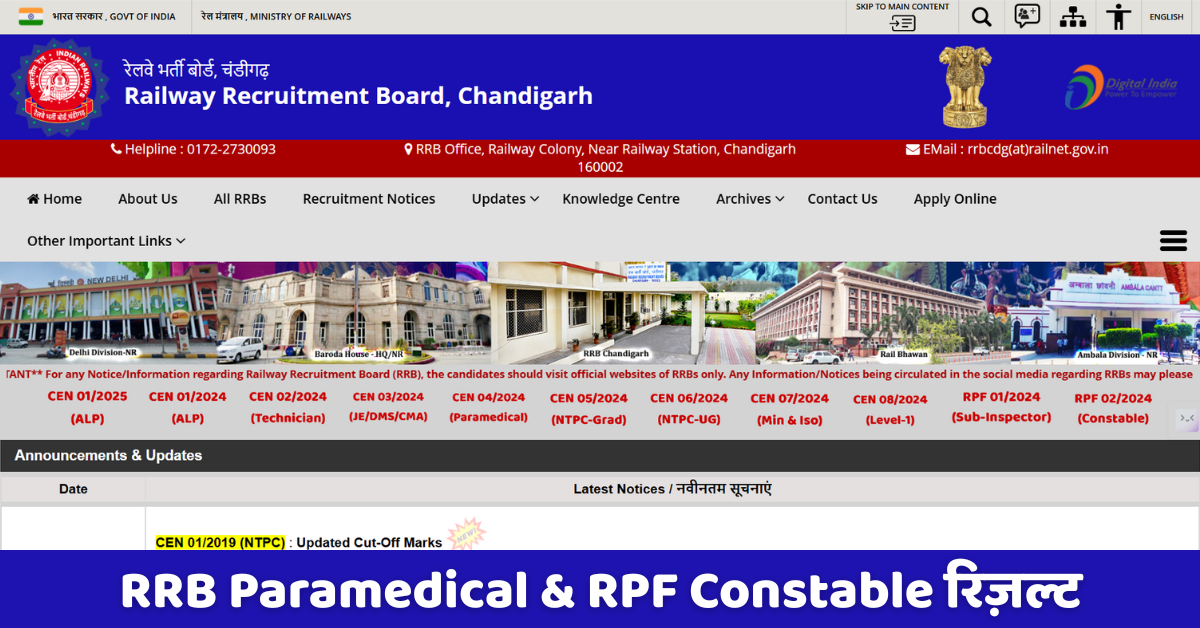Expand the Updates dropdown
The image size is (1200, 628).
pos(505,199)
